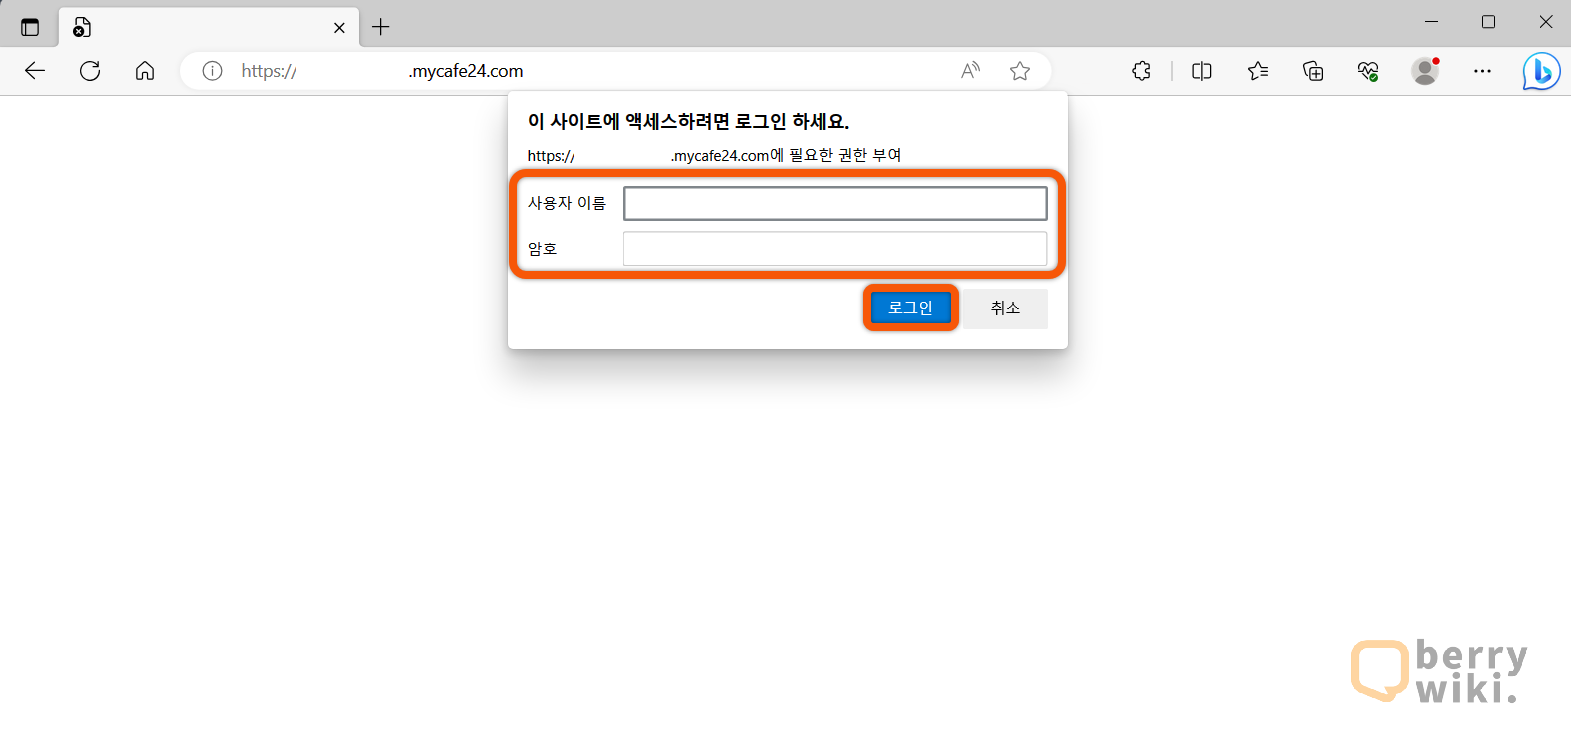This screenshot has height=732, width=1571.
Task: Focus the 암호 password field
Action: tap(835, 249)
